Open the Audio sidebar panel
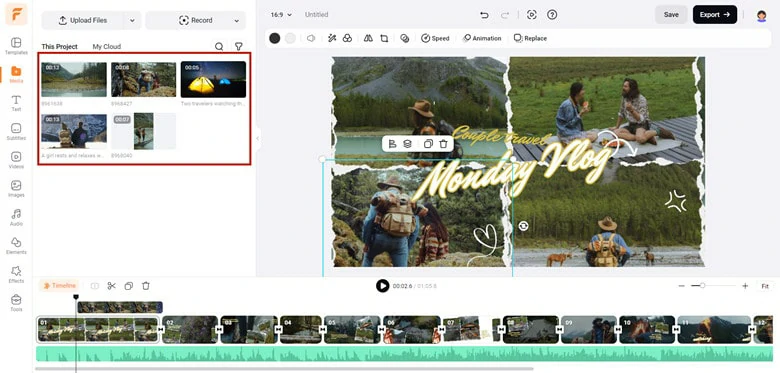The height and width of the screenshot is (373, 780). coord(16,217)
